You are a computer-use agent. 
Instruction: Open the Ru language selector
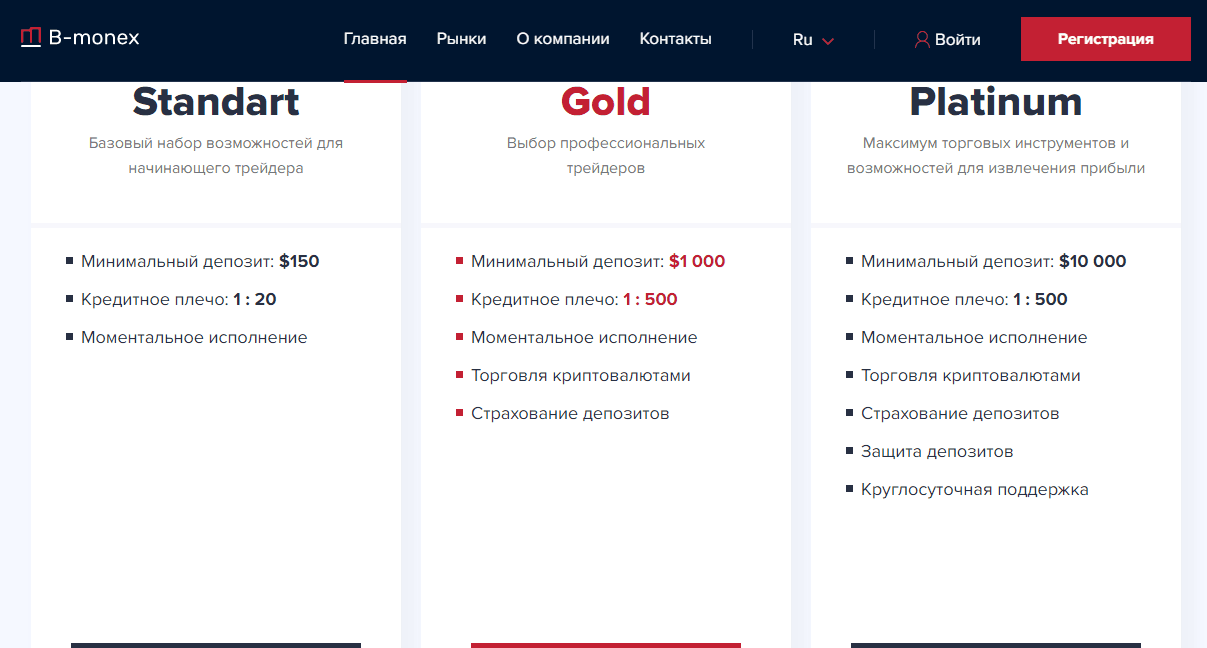click(812, 40)
